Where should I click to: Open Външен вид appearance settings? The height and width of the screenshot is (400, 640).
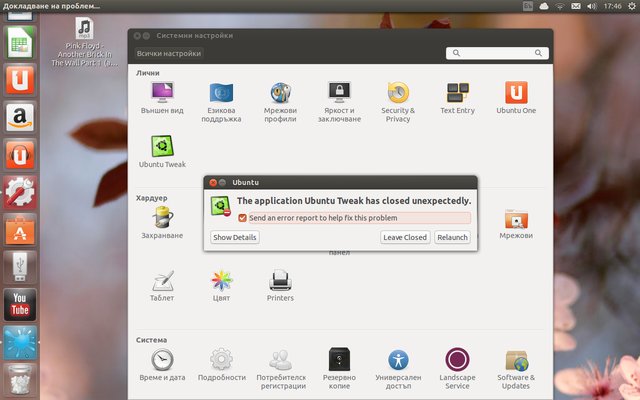pyautogui.click(x=162, y=98)
